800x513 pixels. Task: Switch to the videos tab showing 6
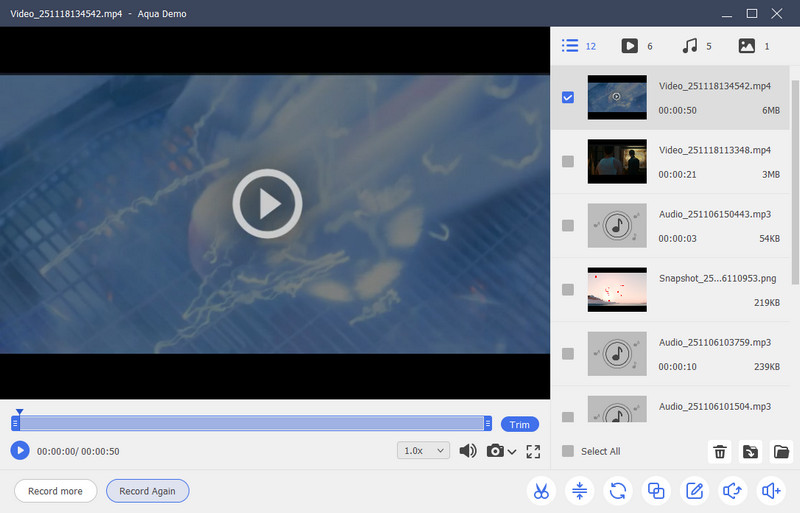pyautogui.click(x=637, y=46)
